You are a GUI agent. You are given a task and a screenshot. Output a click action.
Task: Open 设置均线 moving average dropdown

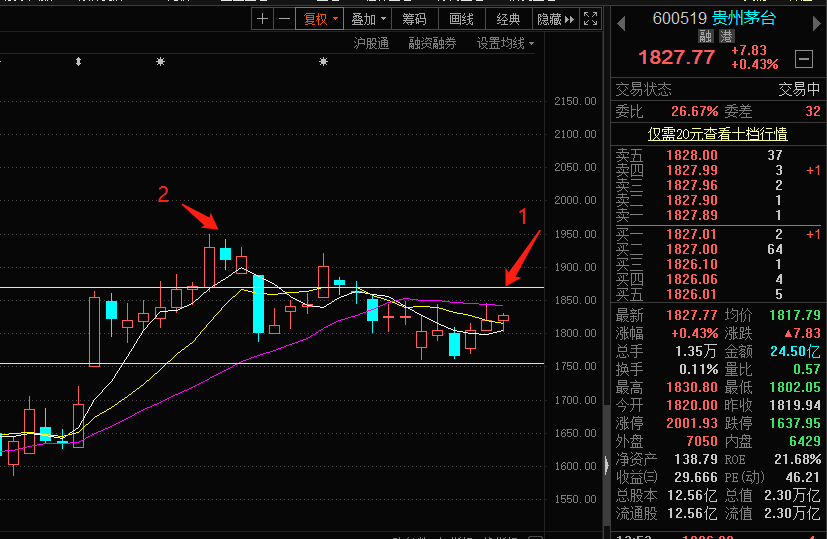click(505, 43)
